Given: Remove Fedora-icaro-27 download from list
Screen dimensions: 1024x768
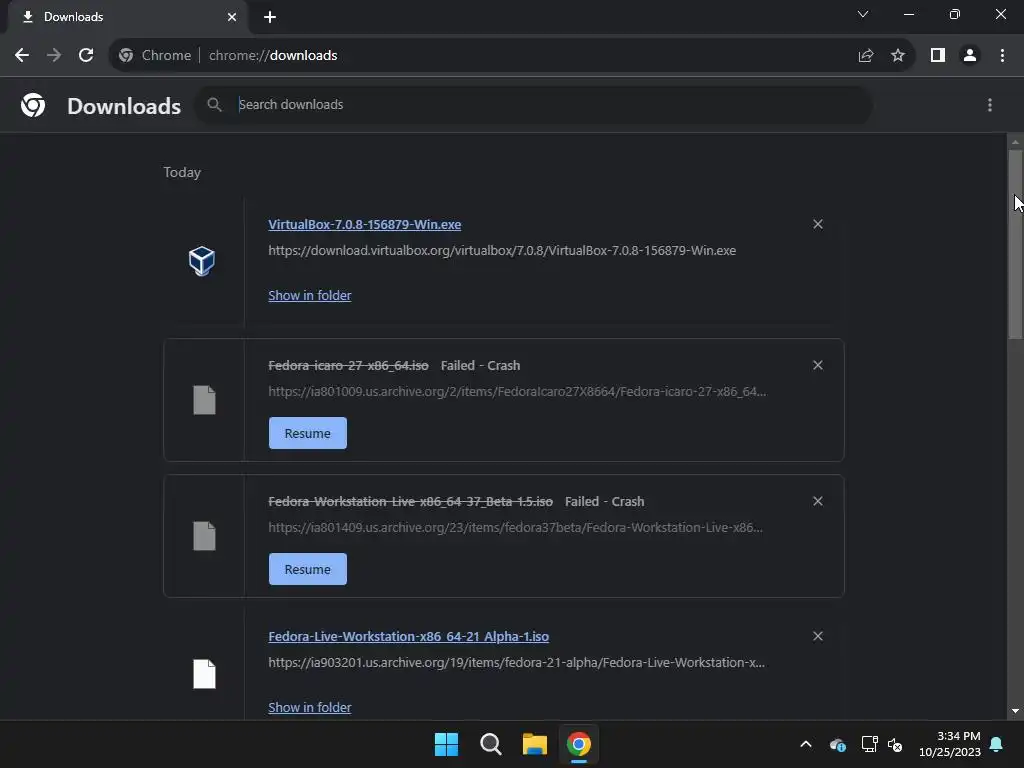Looking at the screenshot, I should pyautogui.click(x=818, y=365).
